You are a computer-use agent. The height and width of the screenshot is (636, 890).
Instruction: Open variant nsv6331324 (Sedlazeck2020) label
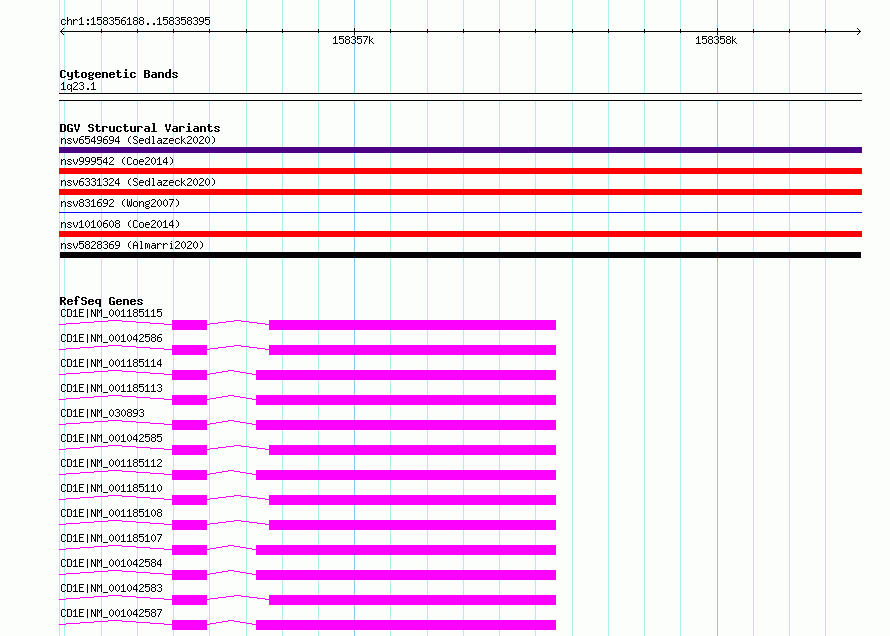pyautogui.click(x=138, y=182)
